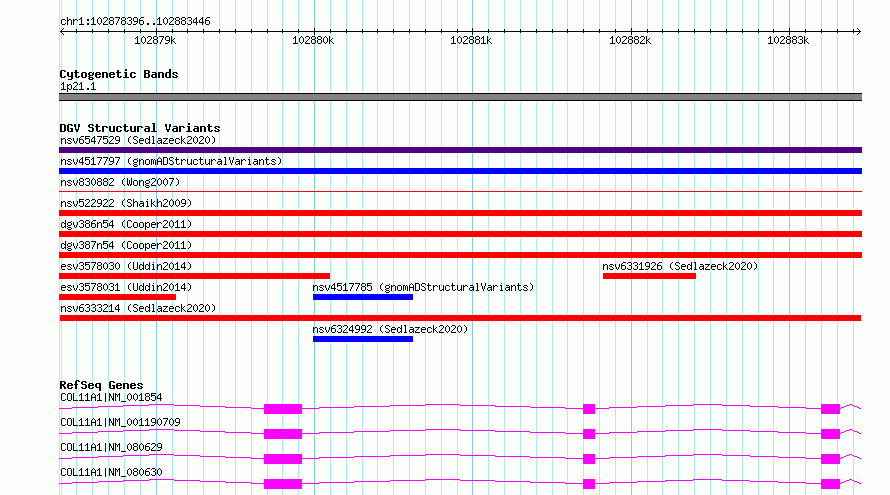Click the 1p21.1 band label

point(78,86)
